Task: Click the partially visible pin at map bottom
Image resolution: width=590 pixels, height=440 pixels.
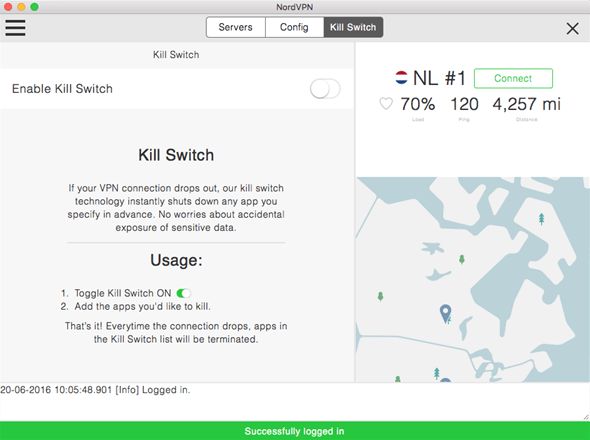Action: 446,380
